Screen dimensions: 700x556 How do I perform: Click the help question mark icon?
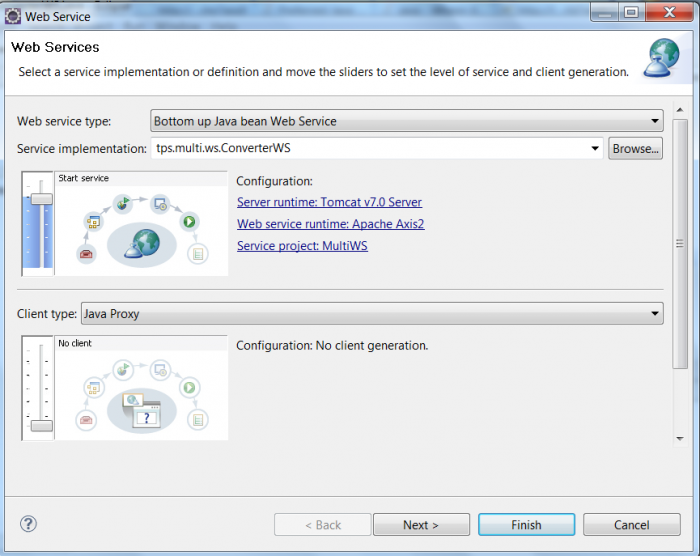click(29, 524)
